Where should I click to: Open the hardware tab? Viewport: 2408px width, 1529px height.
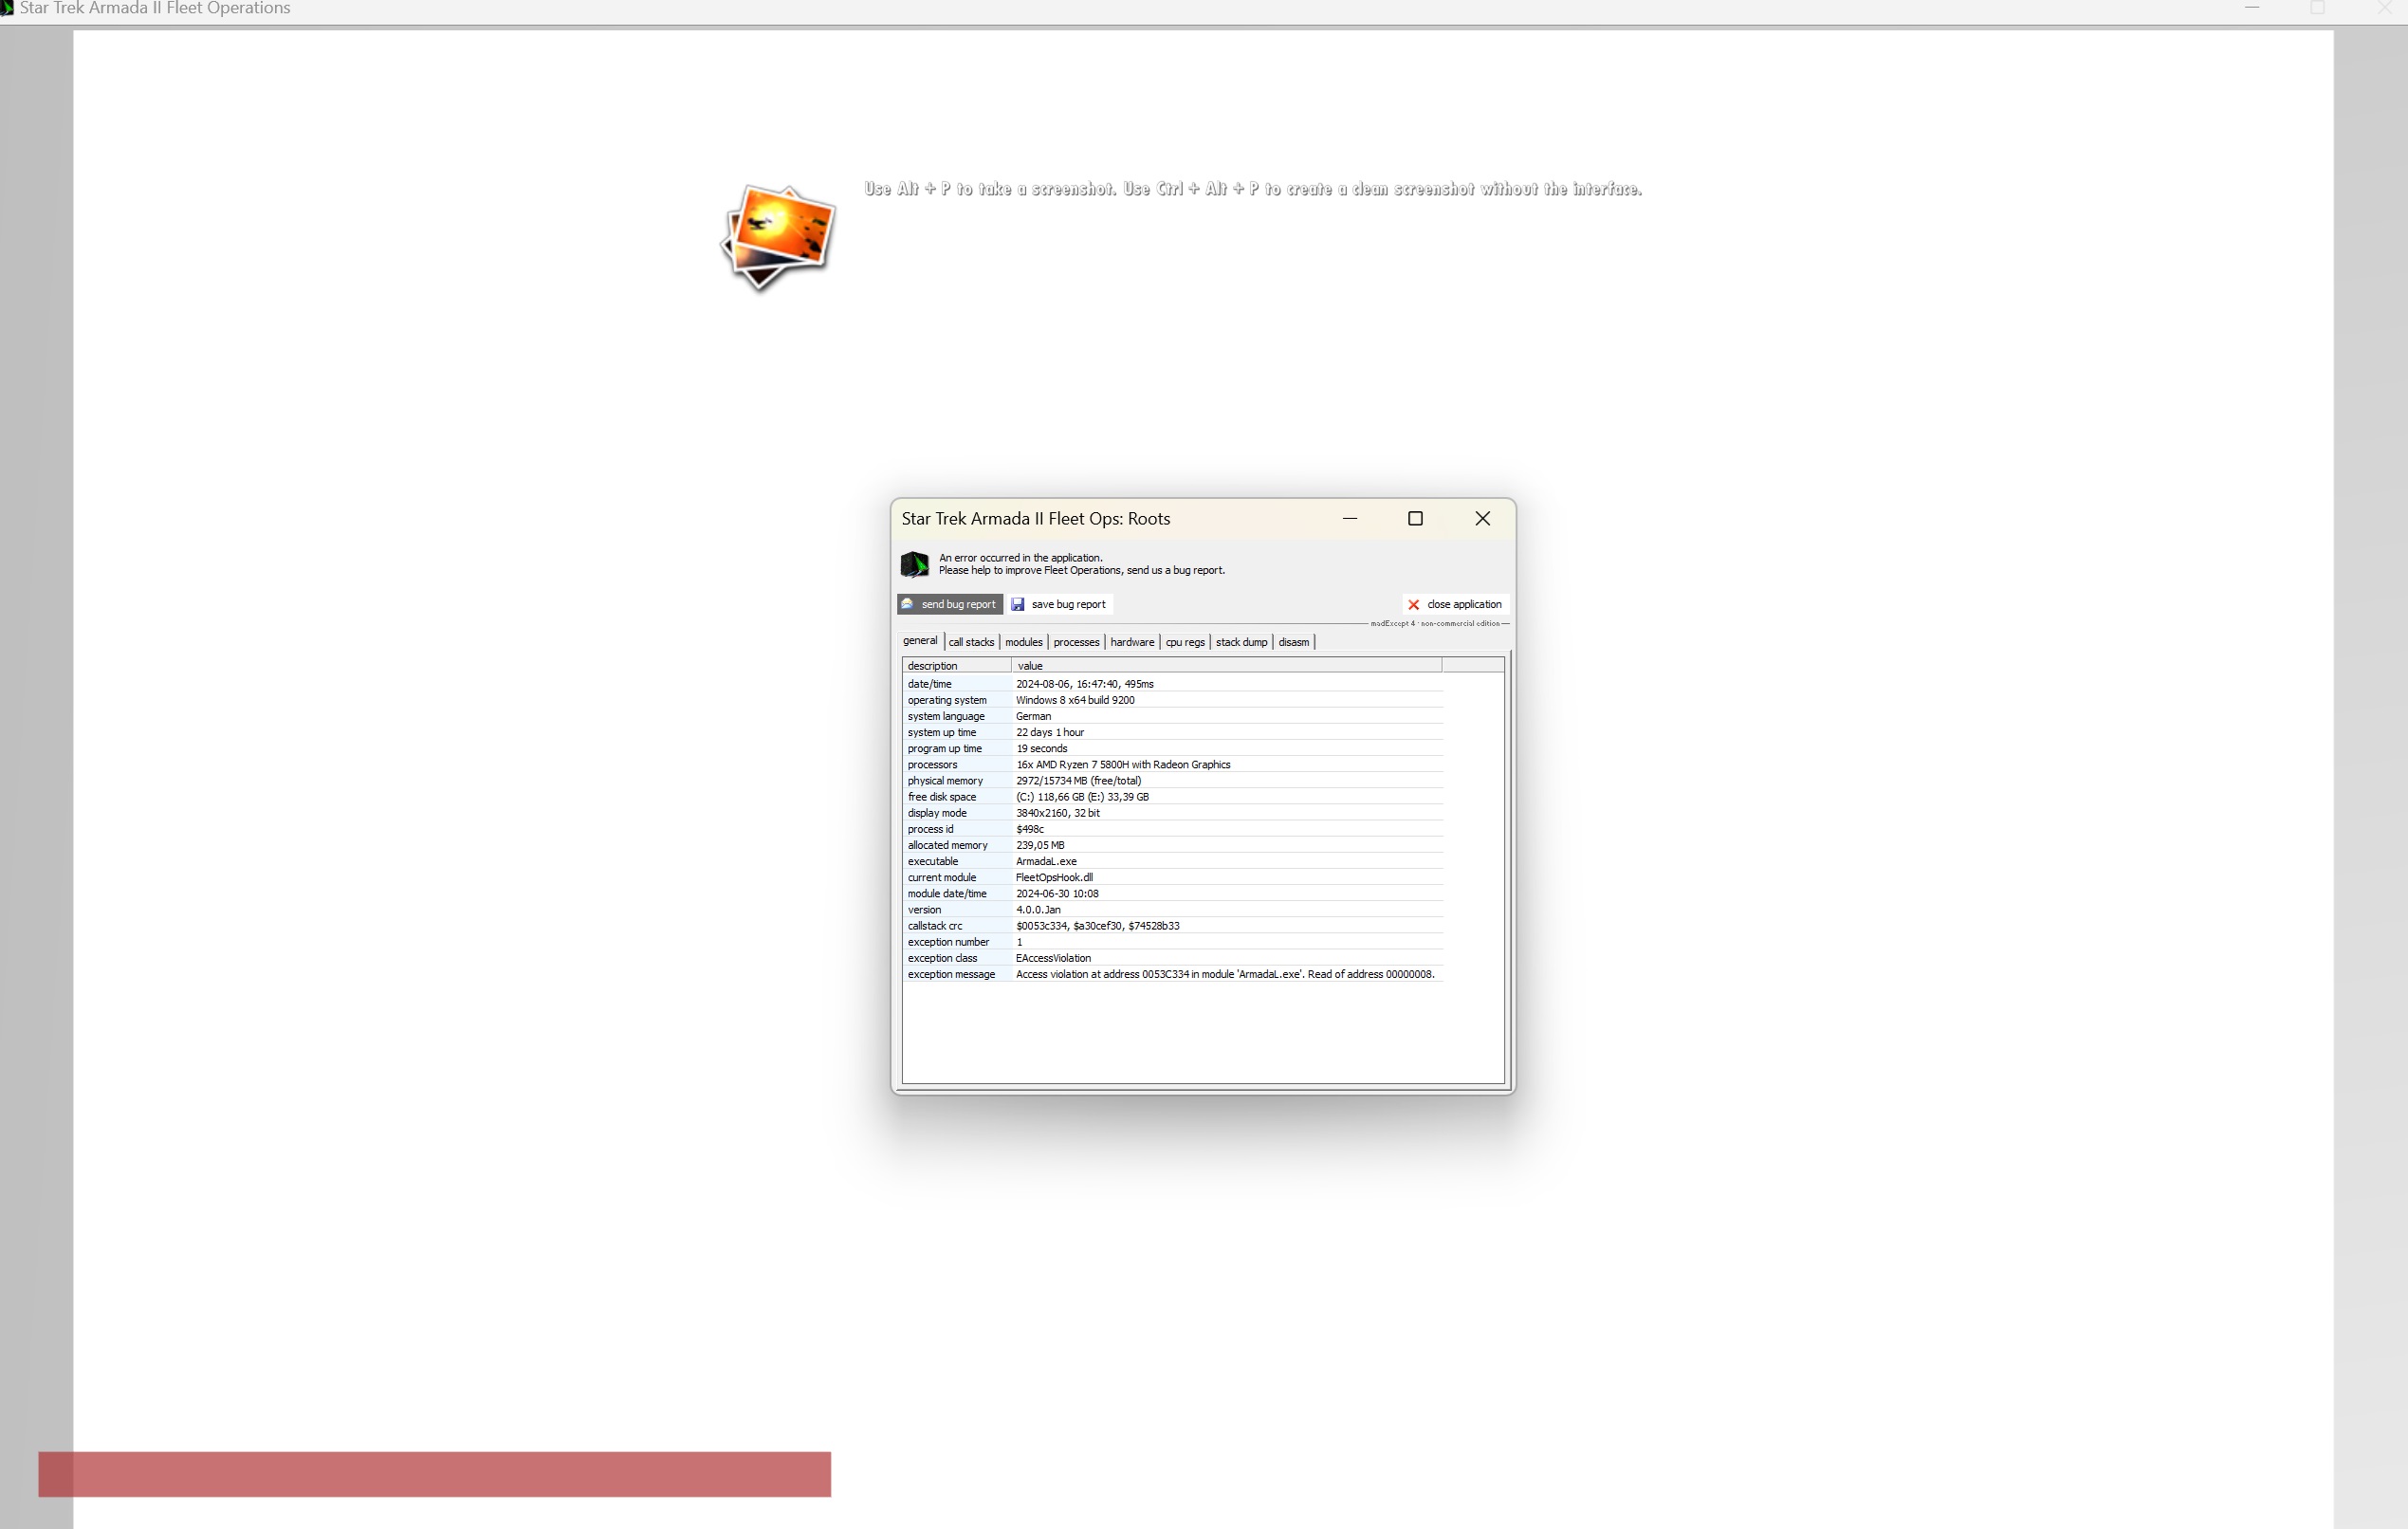(1132, 642)
